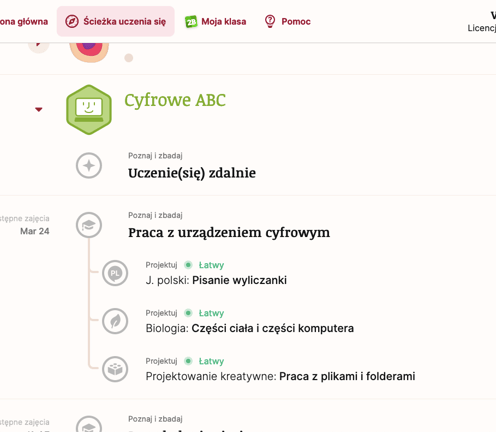Click the compass icon in Ścieżka uczenia się tab
Viewport: 496px width, 432px height.
[72, 22]
